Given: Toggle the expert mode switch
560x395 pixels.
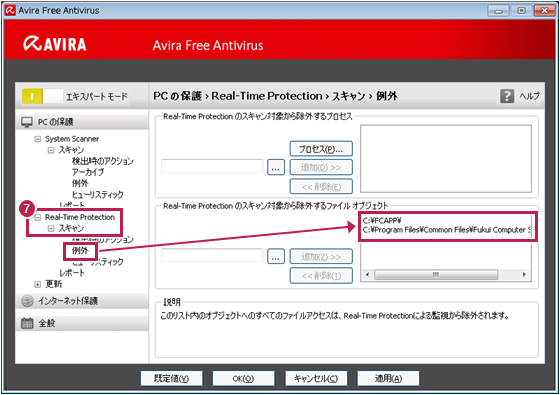Looking at the screenshot, I should pyautogui.click(x=42, y=96).
